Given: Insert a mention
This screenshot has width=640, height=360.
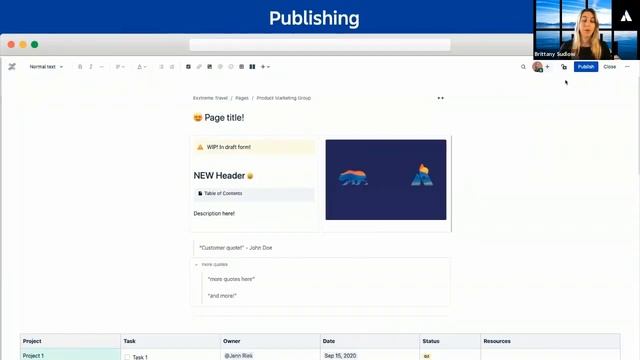Looking at the screenshot, I should click(x=220, y=67).
